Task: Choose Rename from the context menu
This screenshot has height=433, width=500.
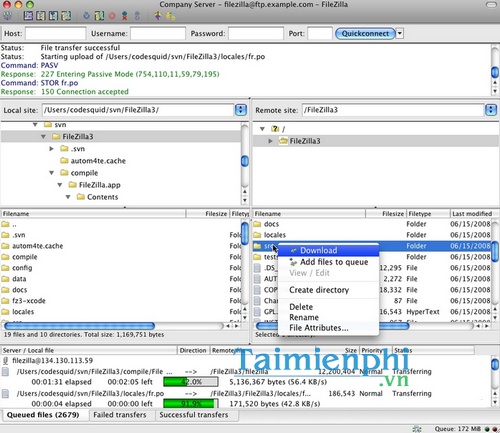Action: [x=328, y=317]
